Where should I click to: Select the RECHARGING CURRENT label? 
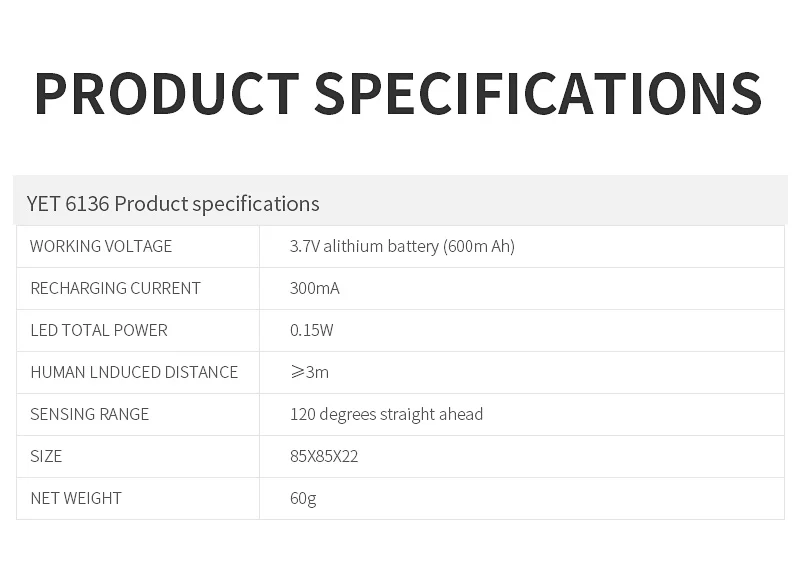point(115,288)
